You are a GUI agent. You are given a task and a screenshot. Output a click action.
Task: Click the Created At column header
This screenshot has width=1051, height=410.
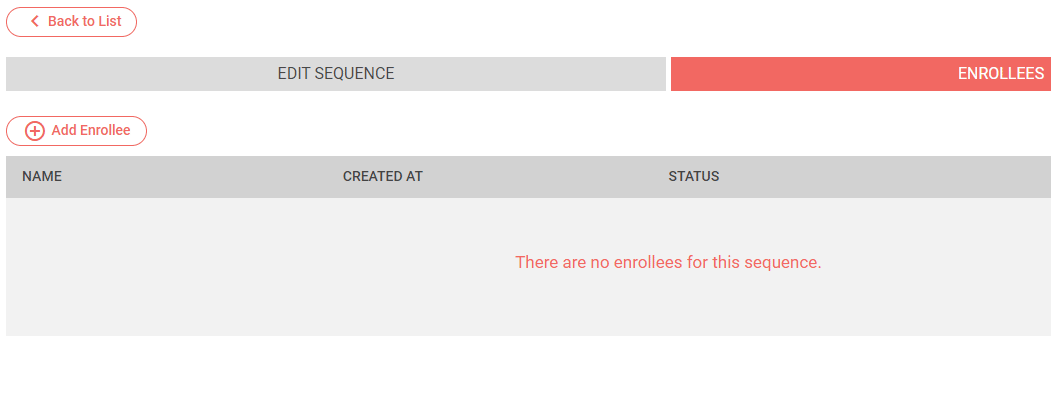[x=383, y=177]
